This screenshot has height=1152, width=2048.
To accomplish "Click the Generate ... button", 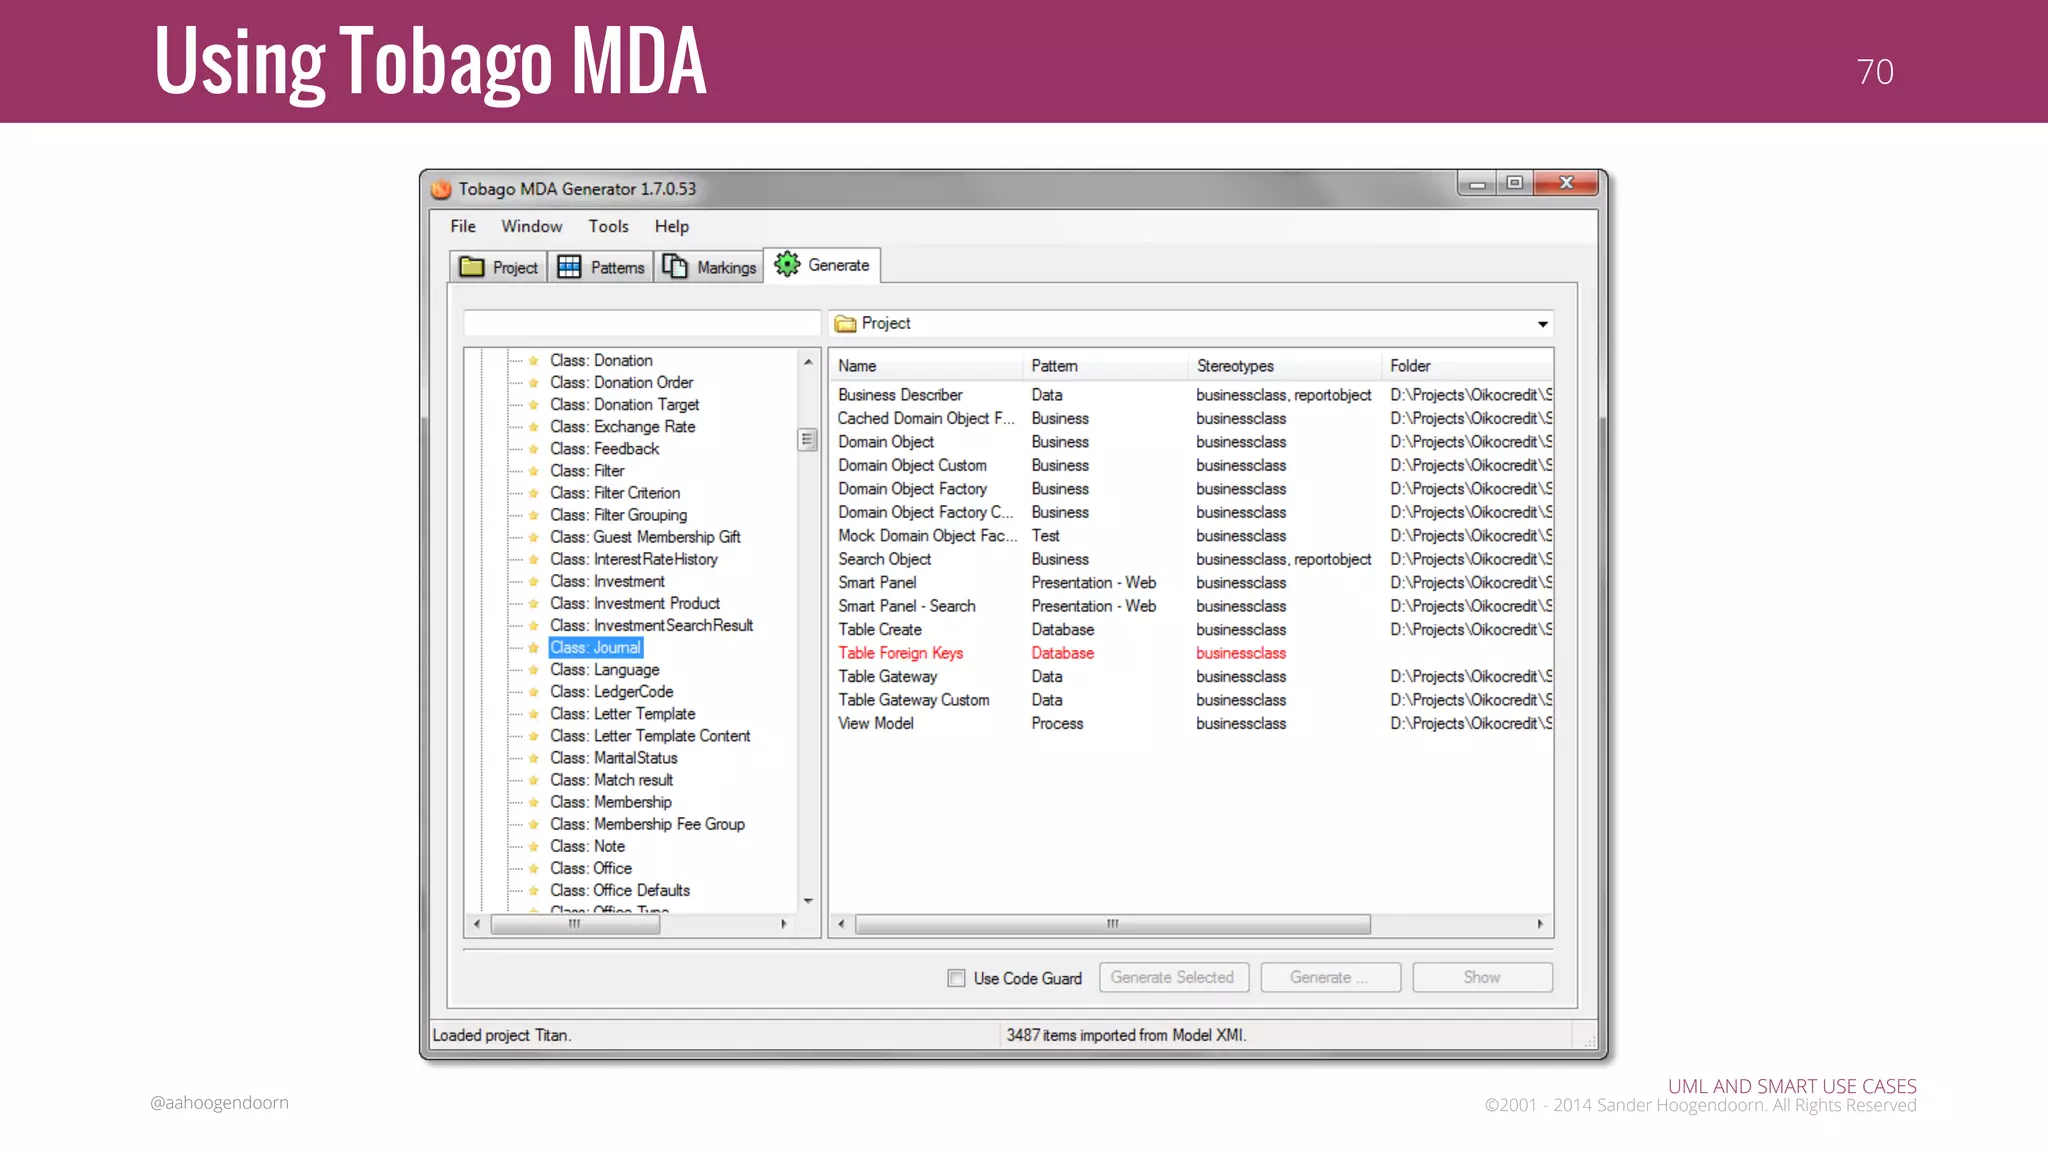I will click(1331, 978).
